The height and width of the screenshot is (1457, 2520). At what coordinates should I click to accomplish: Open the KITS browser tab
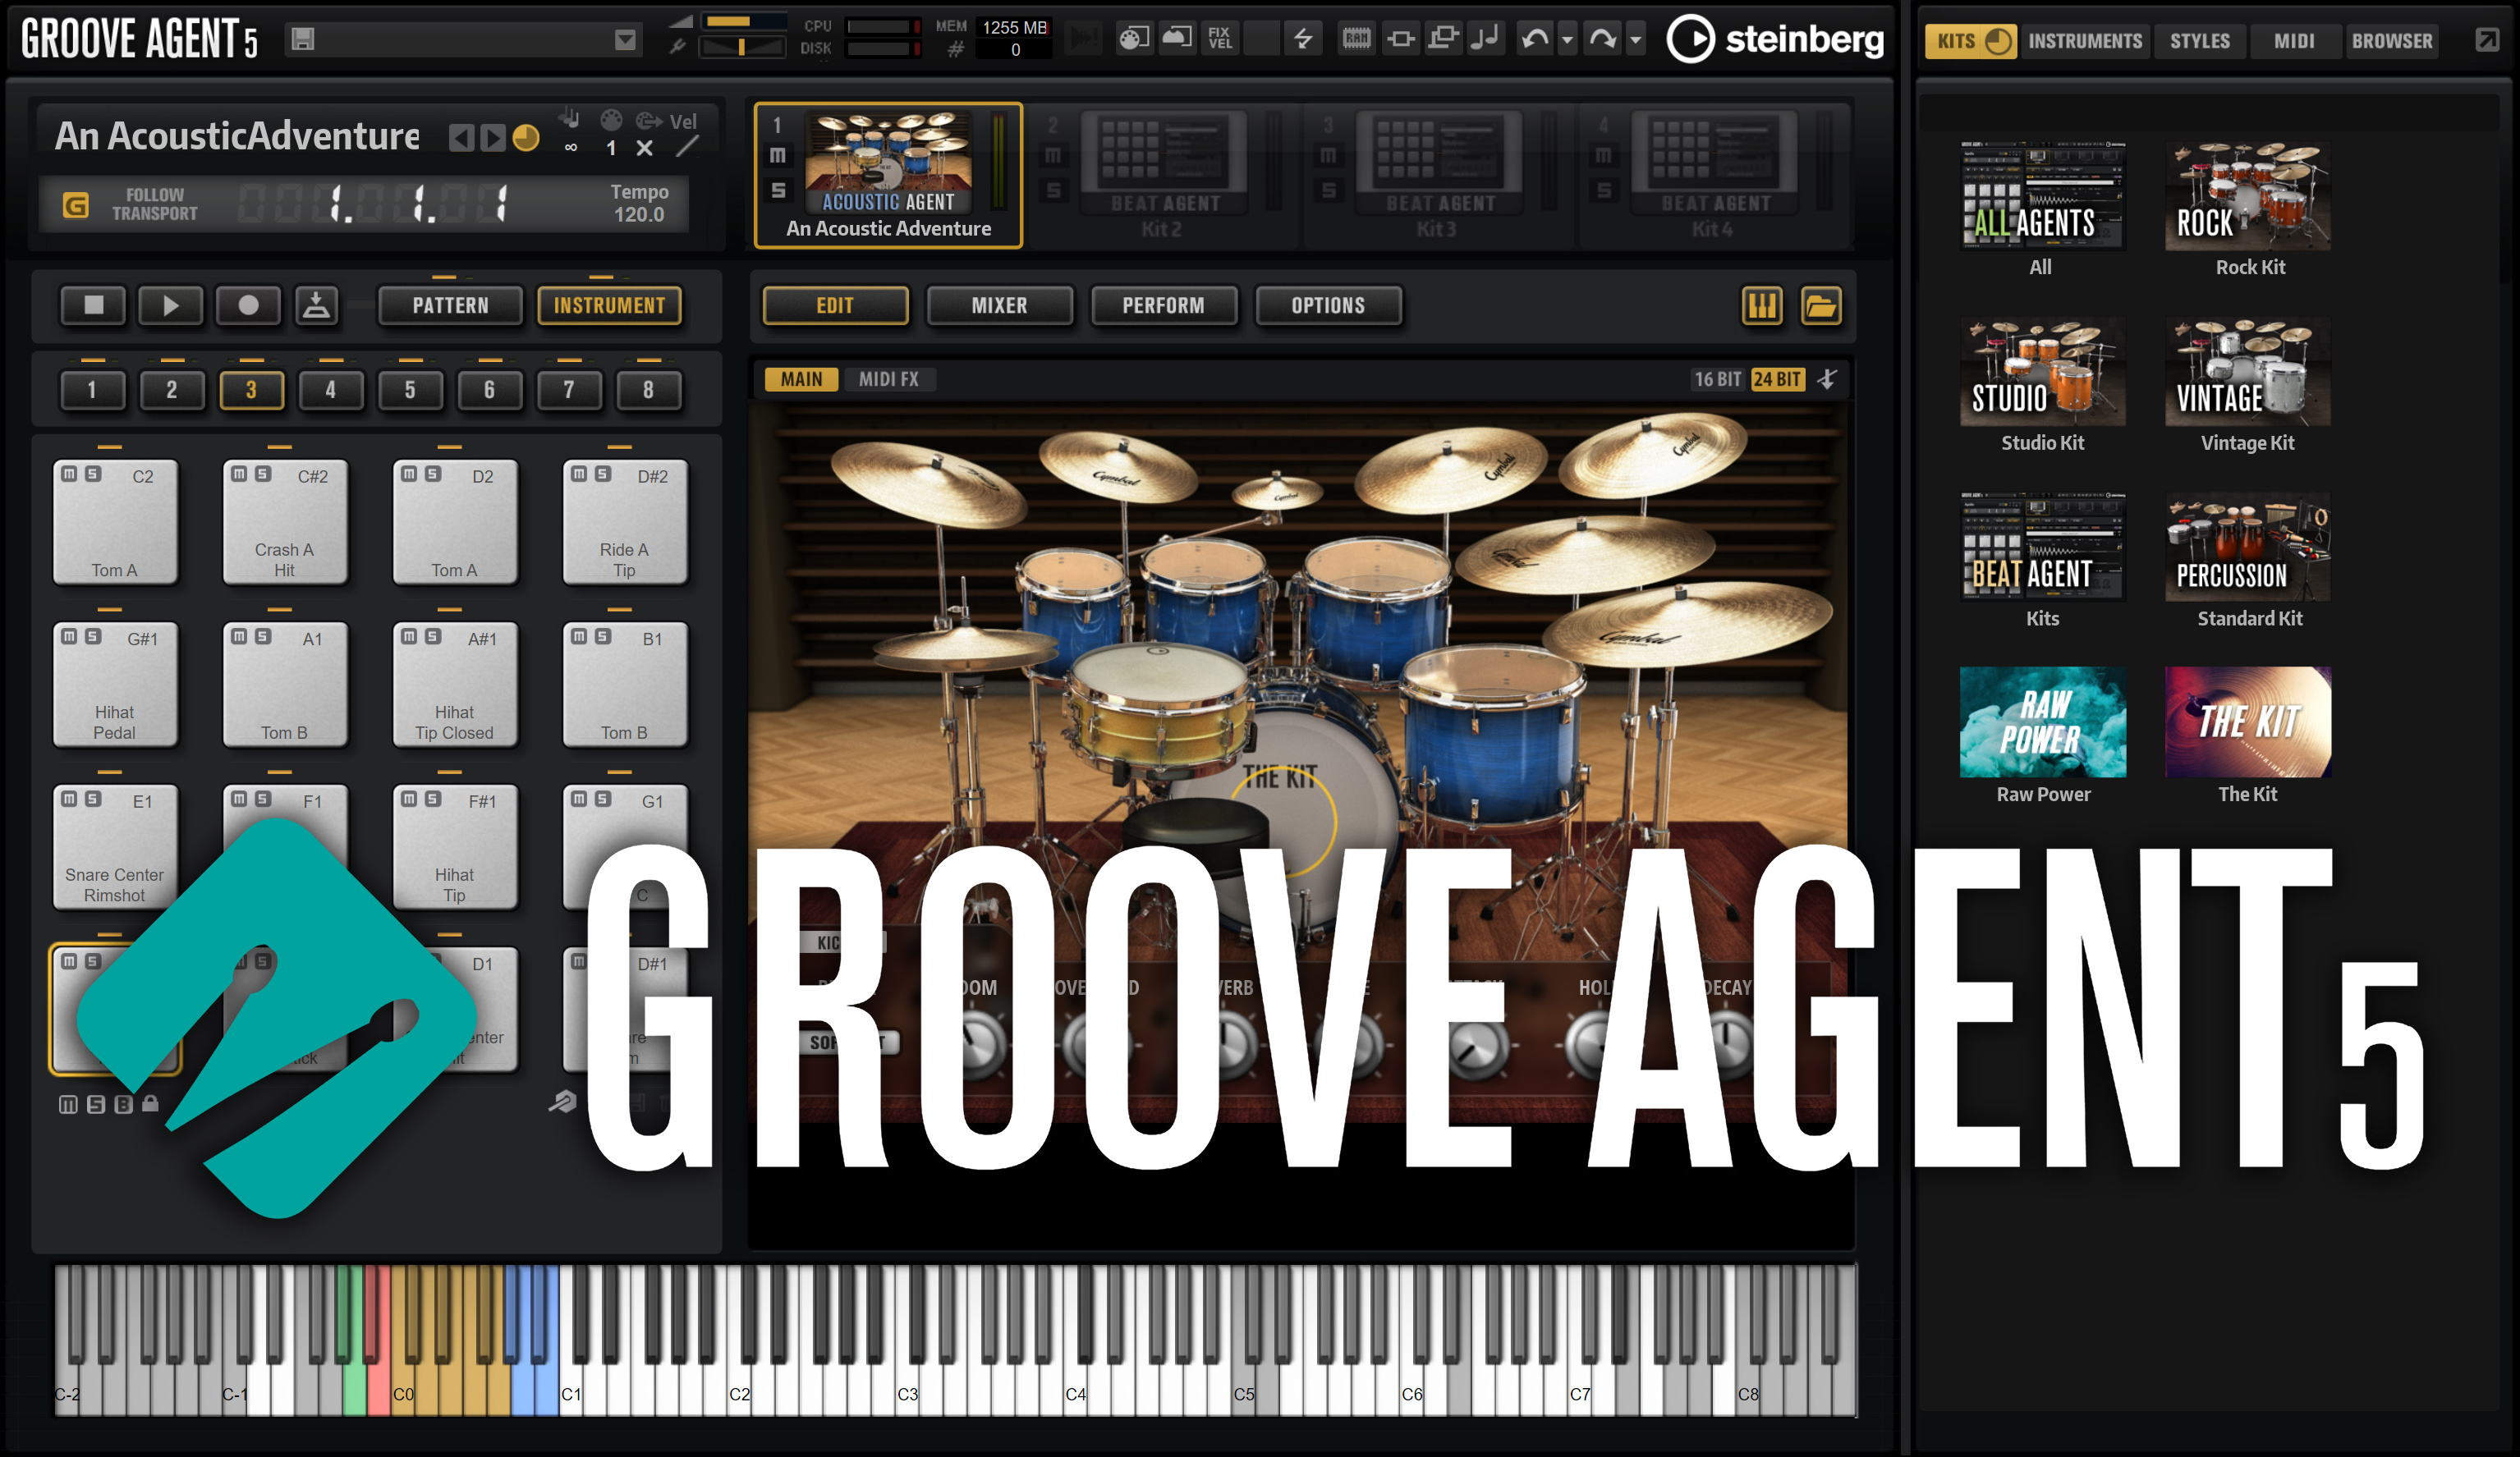point(1970,41)
